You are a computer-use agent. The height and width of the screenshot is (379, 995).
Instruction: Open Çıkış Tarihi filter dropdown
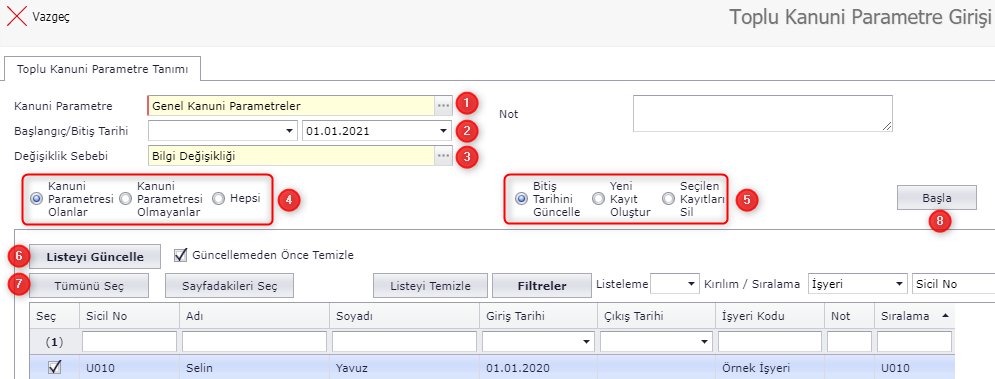point(704,342)
